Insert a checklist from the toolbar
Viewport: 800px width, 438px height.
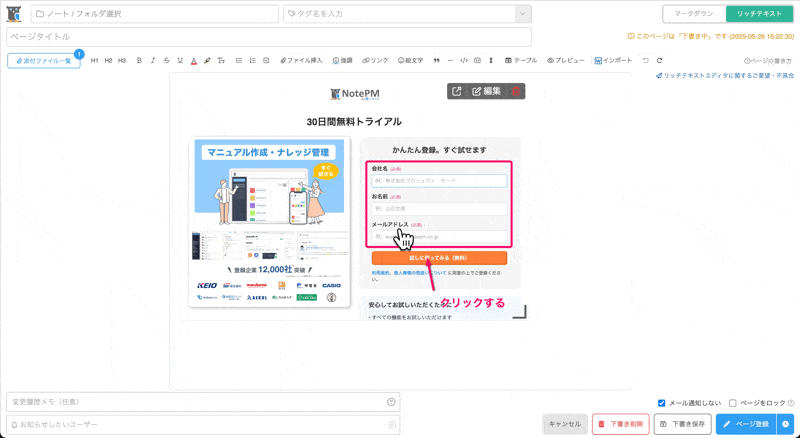[x=266, y=61]
